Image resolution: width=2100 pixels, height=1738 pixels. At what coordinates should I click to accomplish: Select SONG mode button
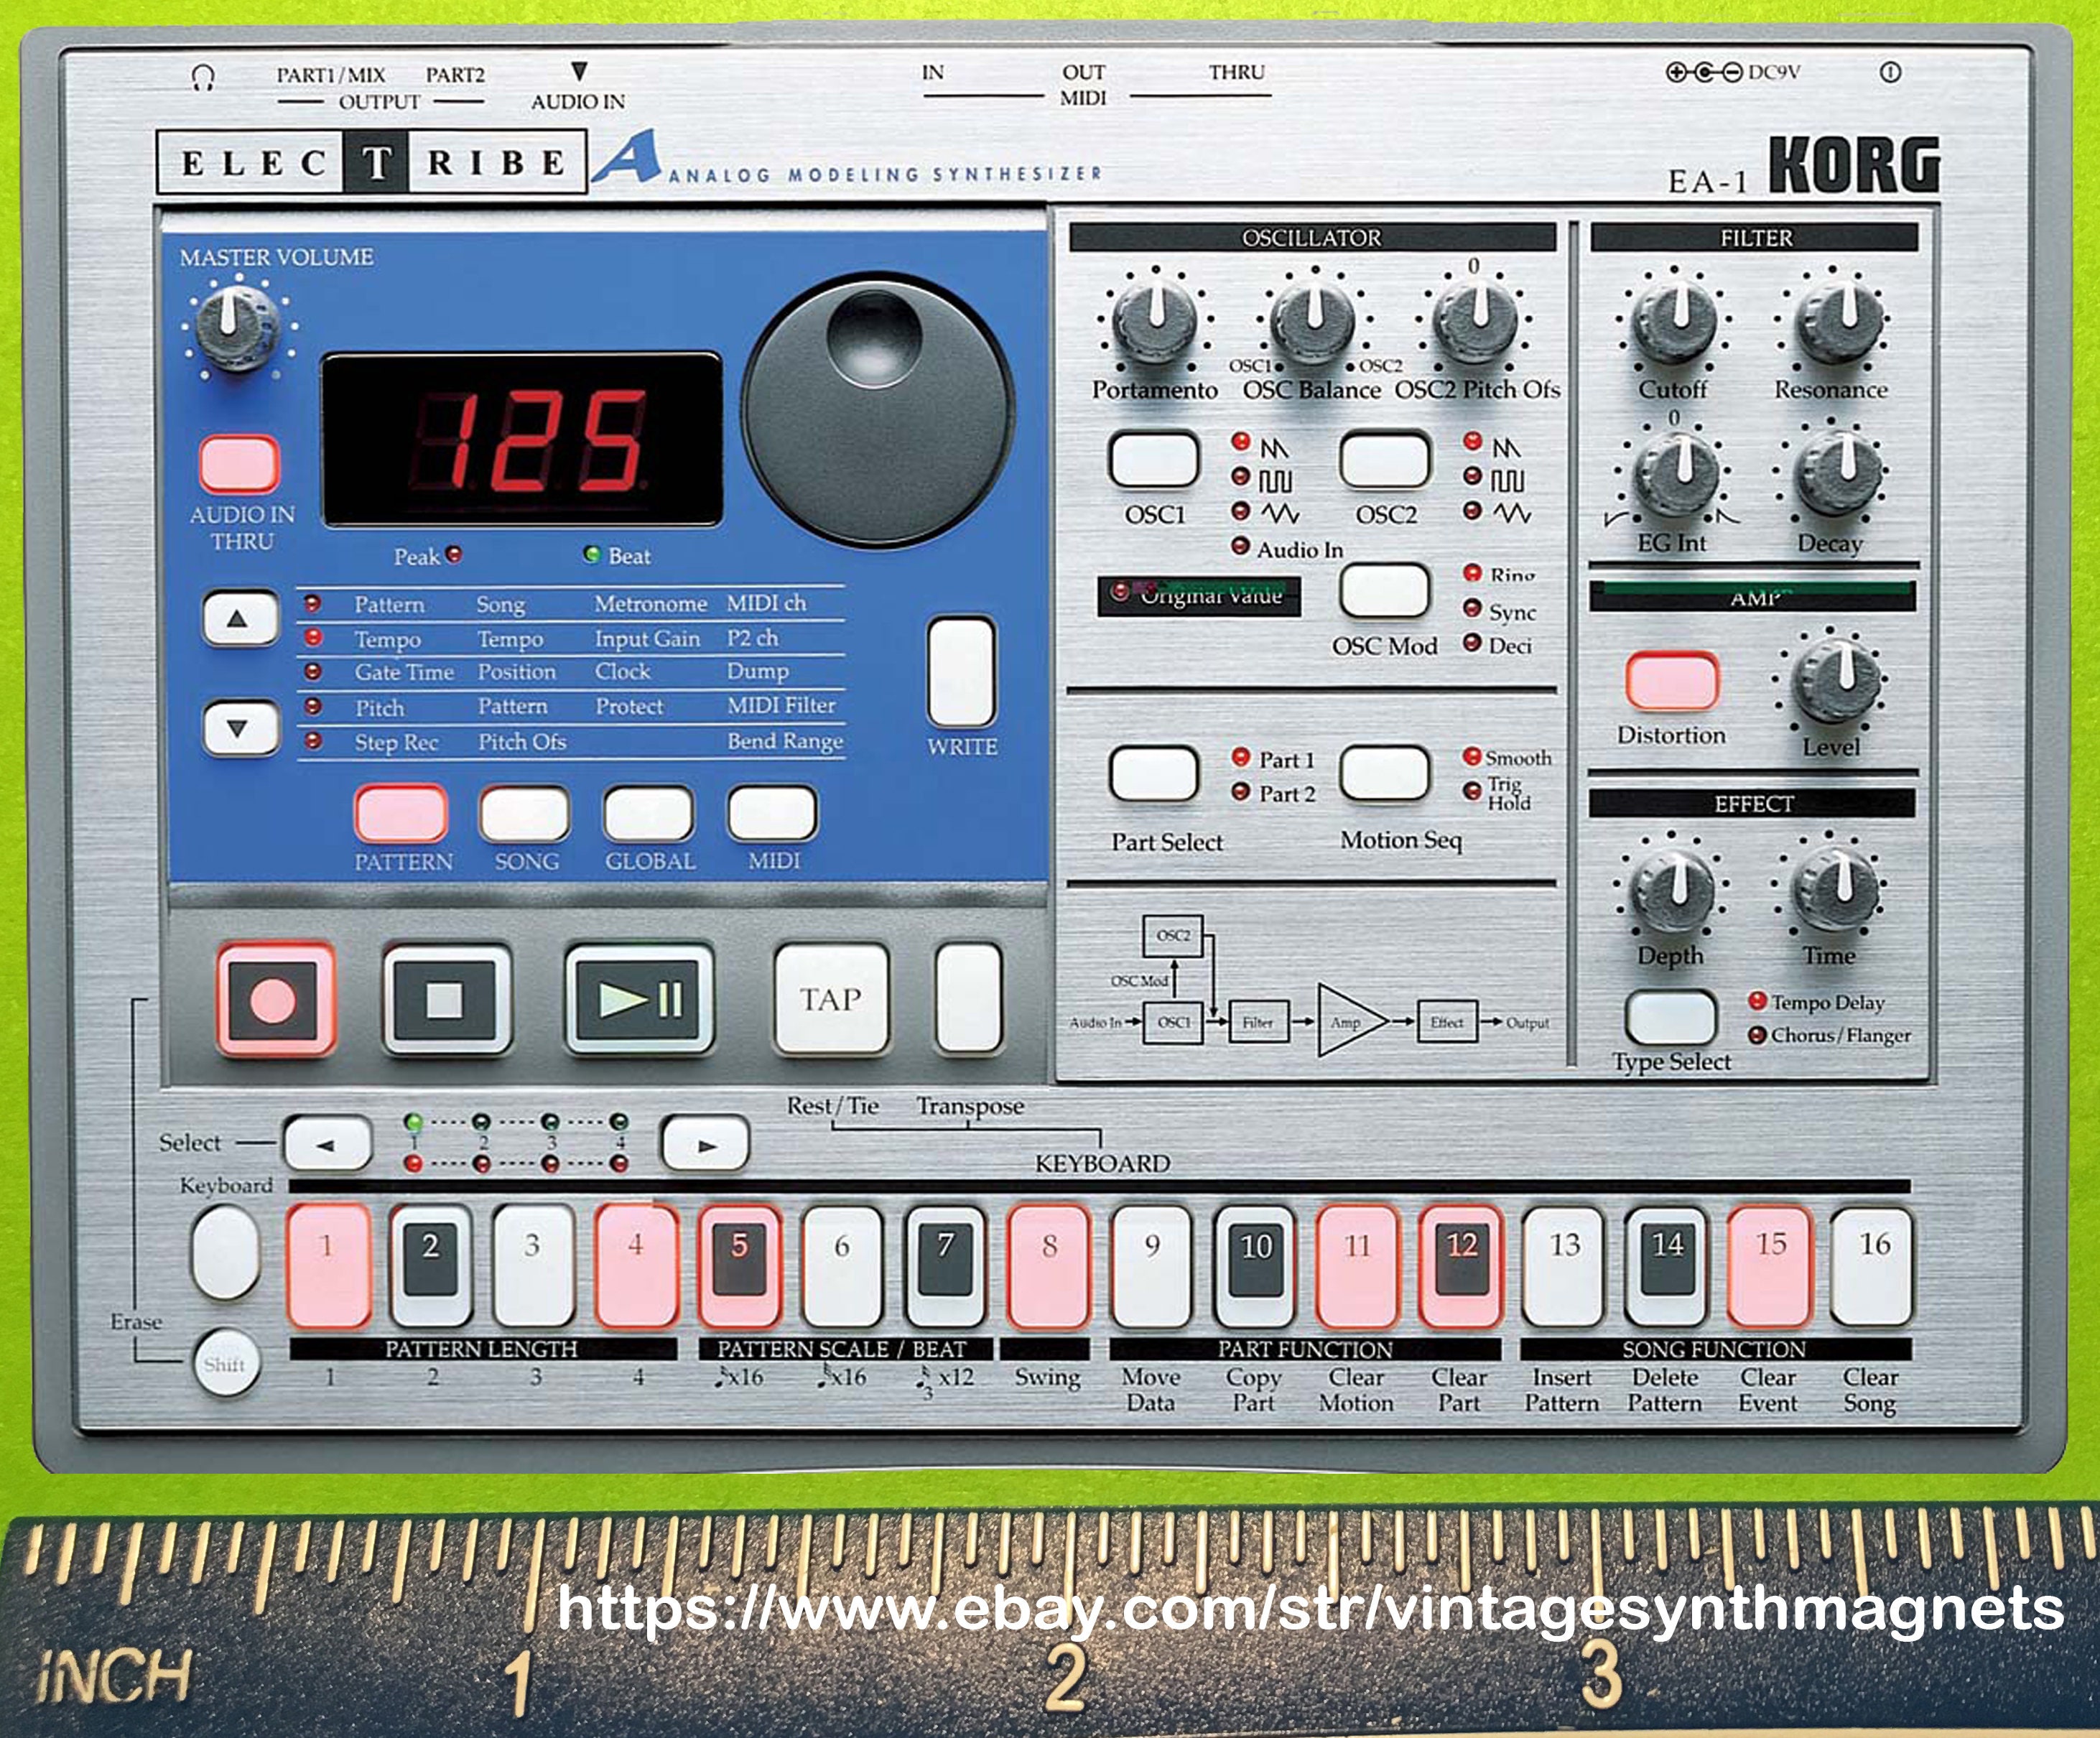(x=525, y=813)
